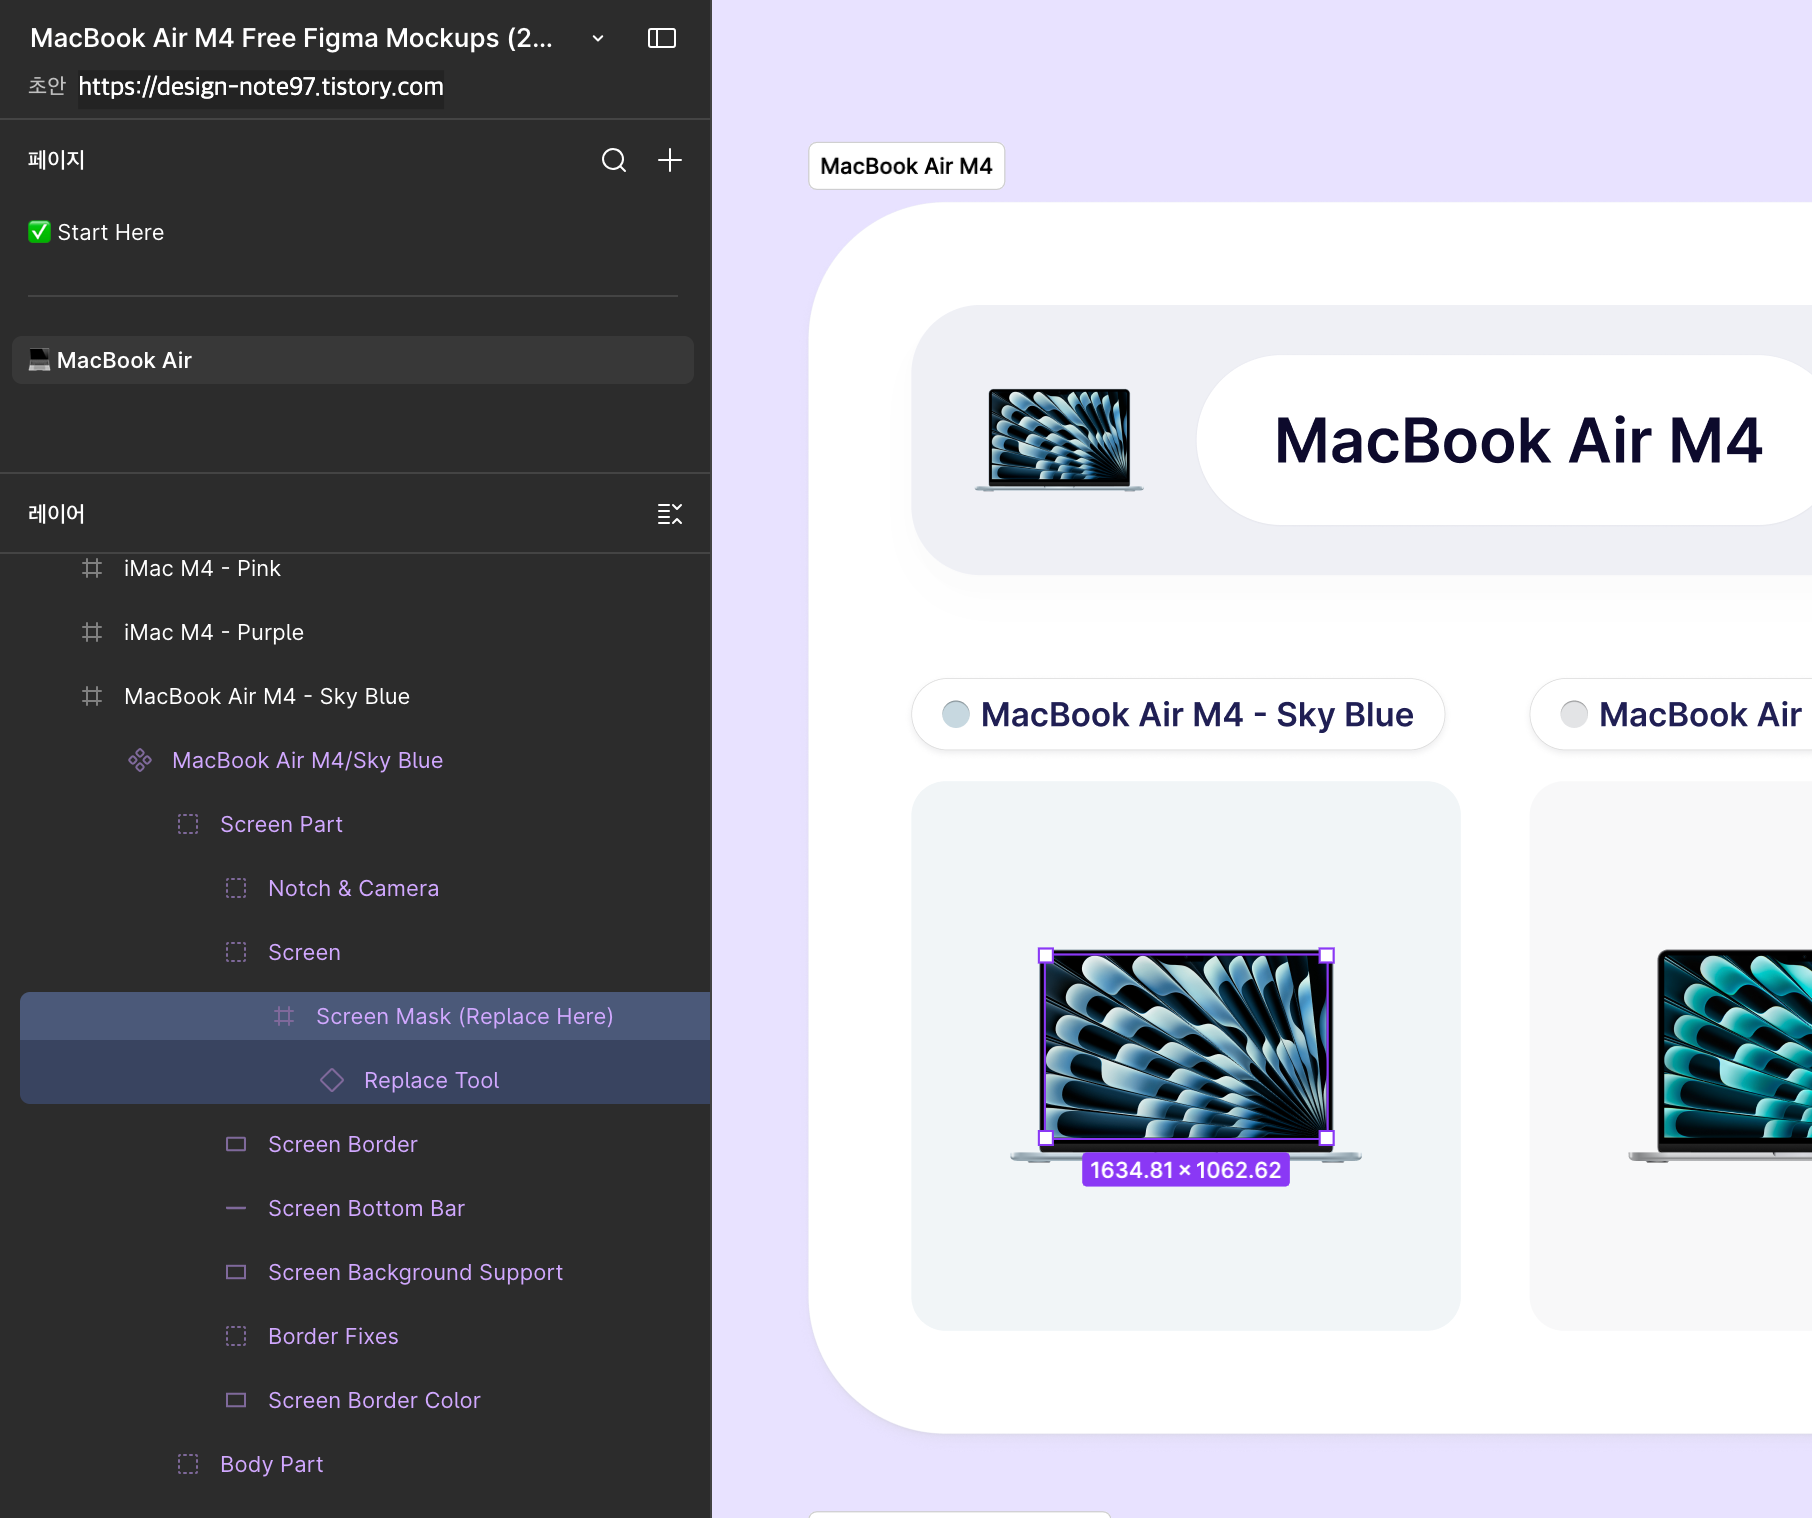The height and width of the screenshot is (1518, 1812).
Task: Open the file name dropdown chevron
Action: point(598,38)
